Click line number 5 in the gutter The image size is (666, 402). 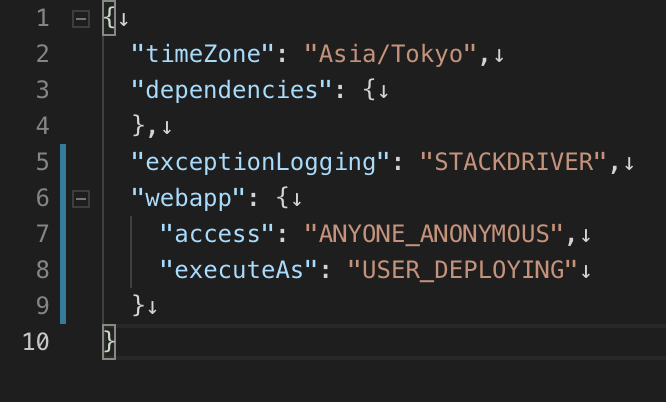[42, 162]
